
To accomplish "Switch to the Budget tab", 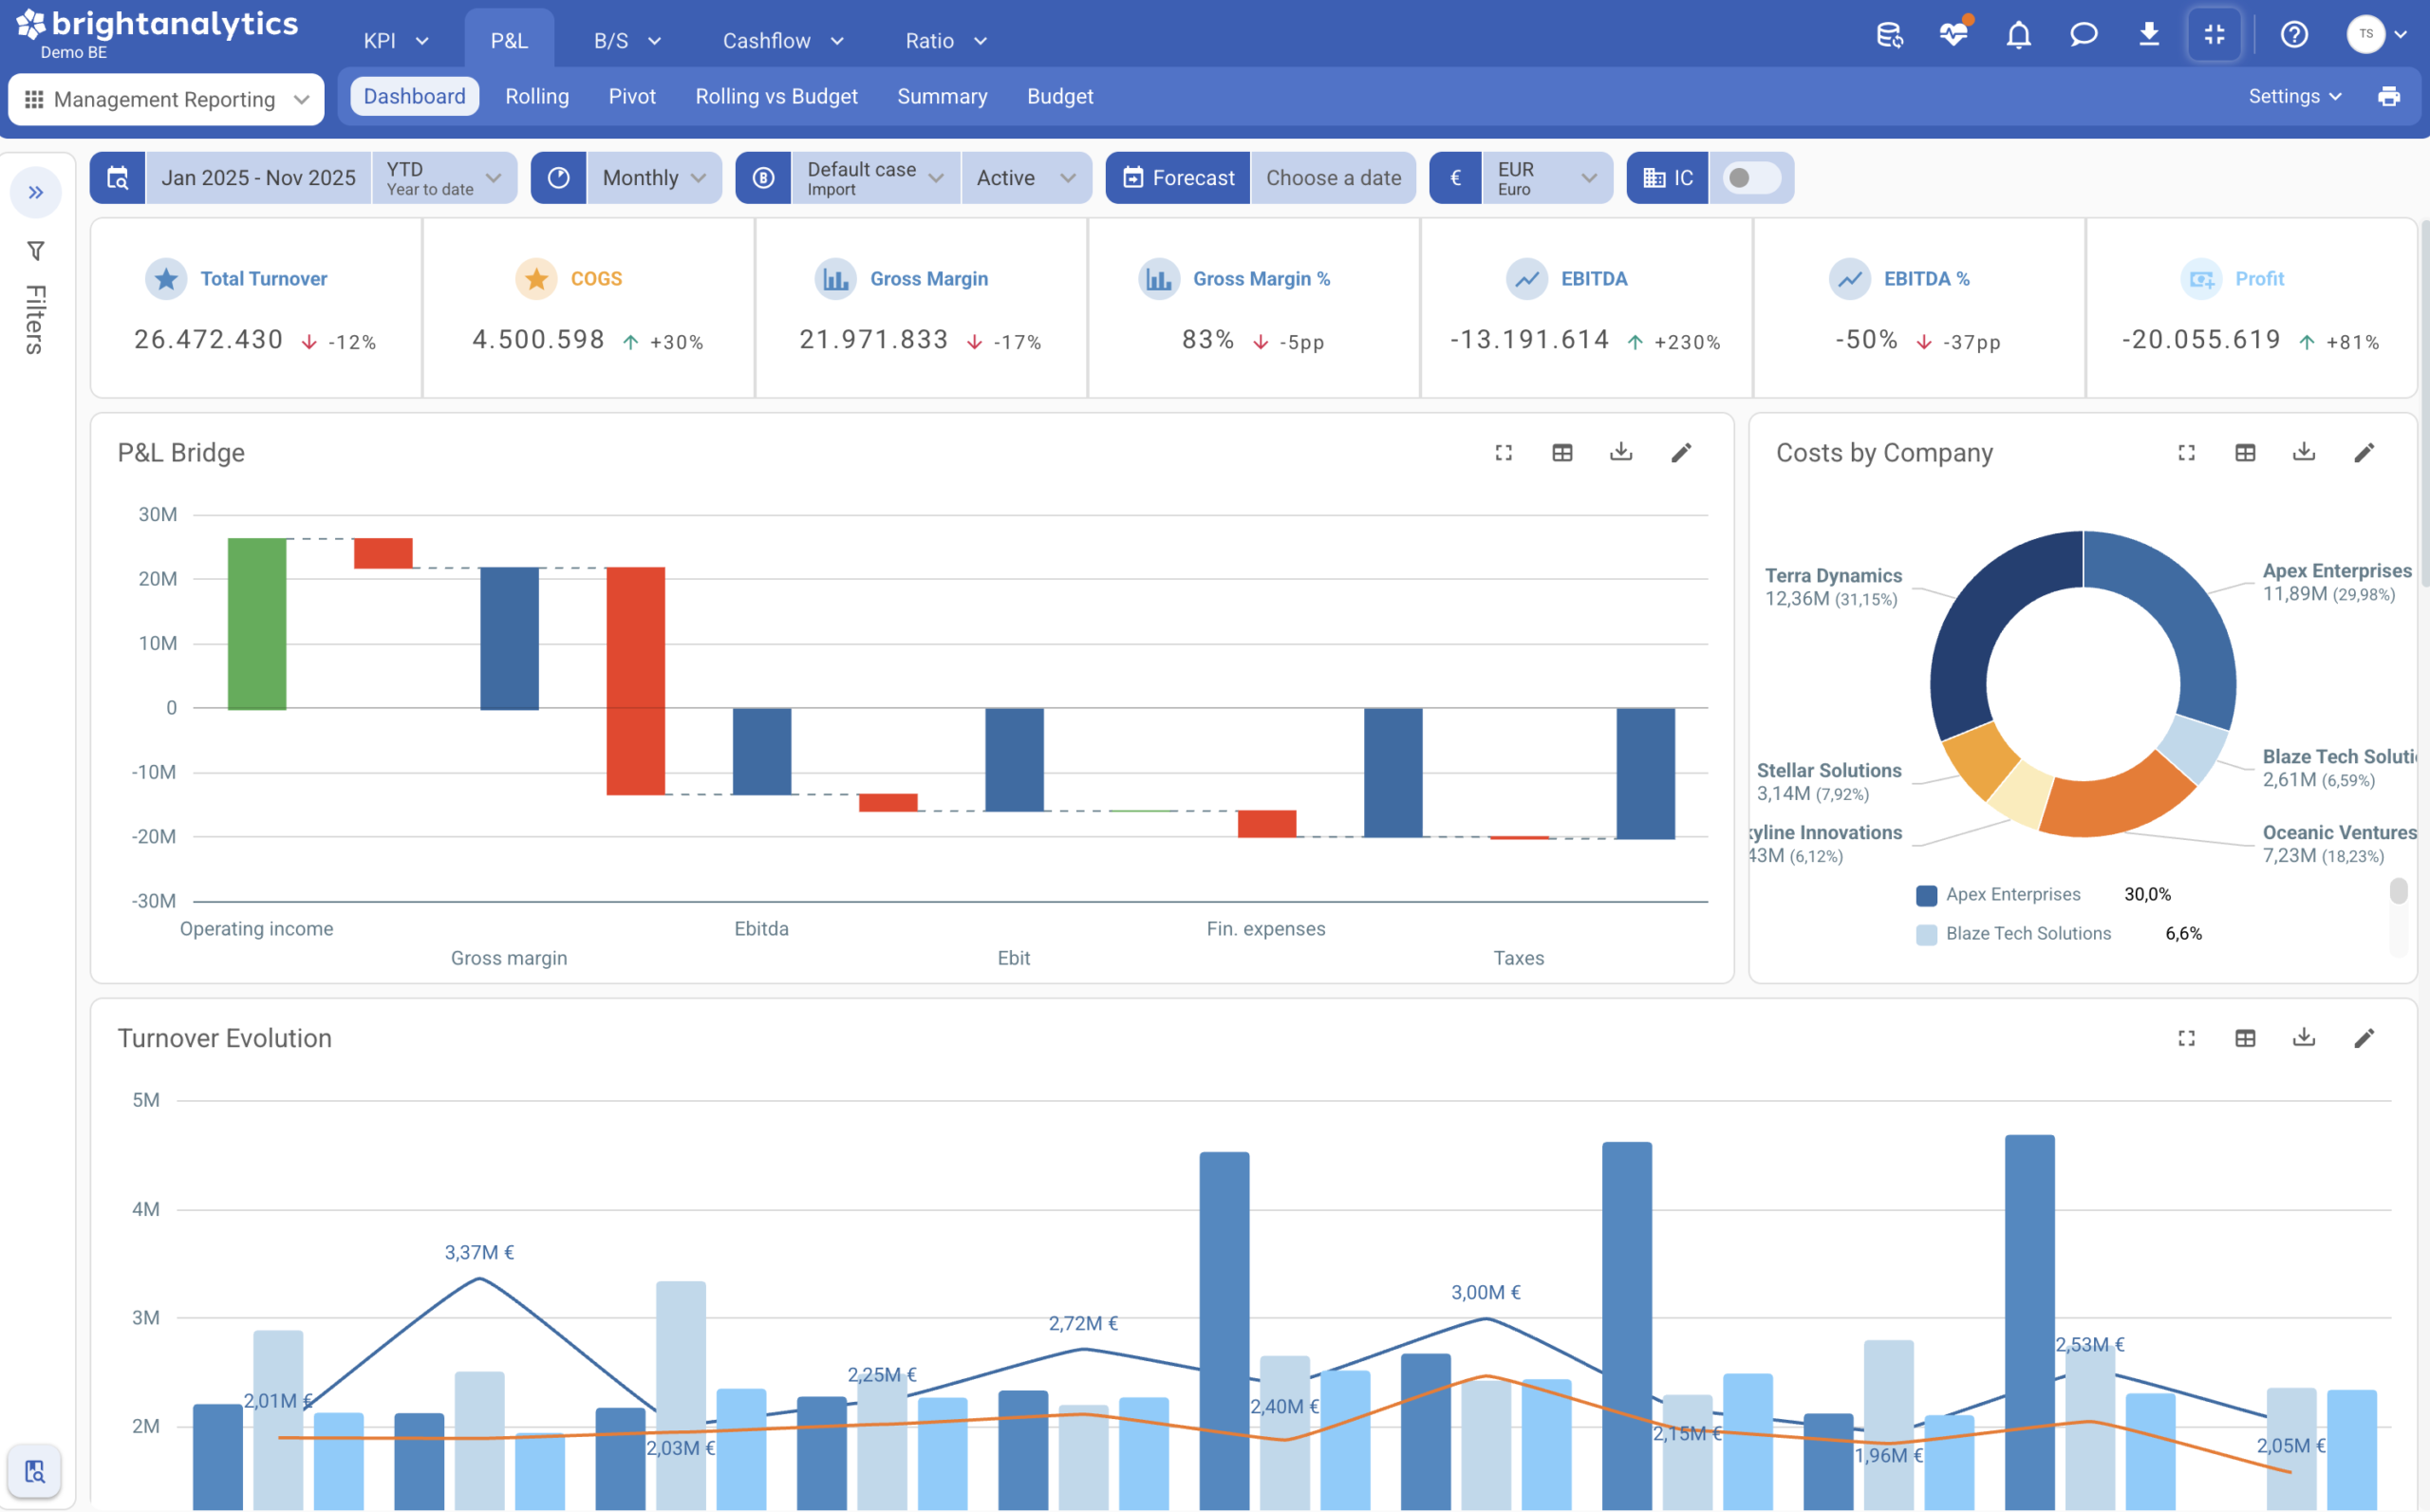I will [x=1060, y=96].
